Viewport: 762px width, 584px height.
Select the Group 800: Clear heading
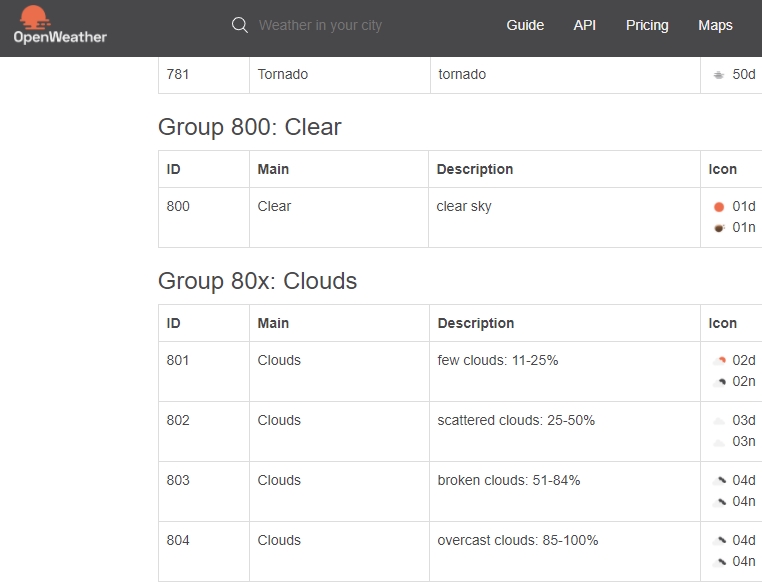pos(250,127)
